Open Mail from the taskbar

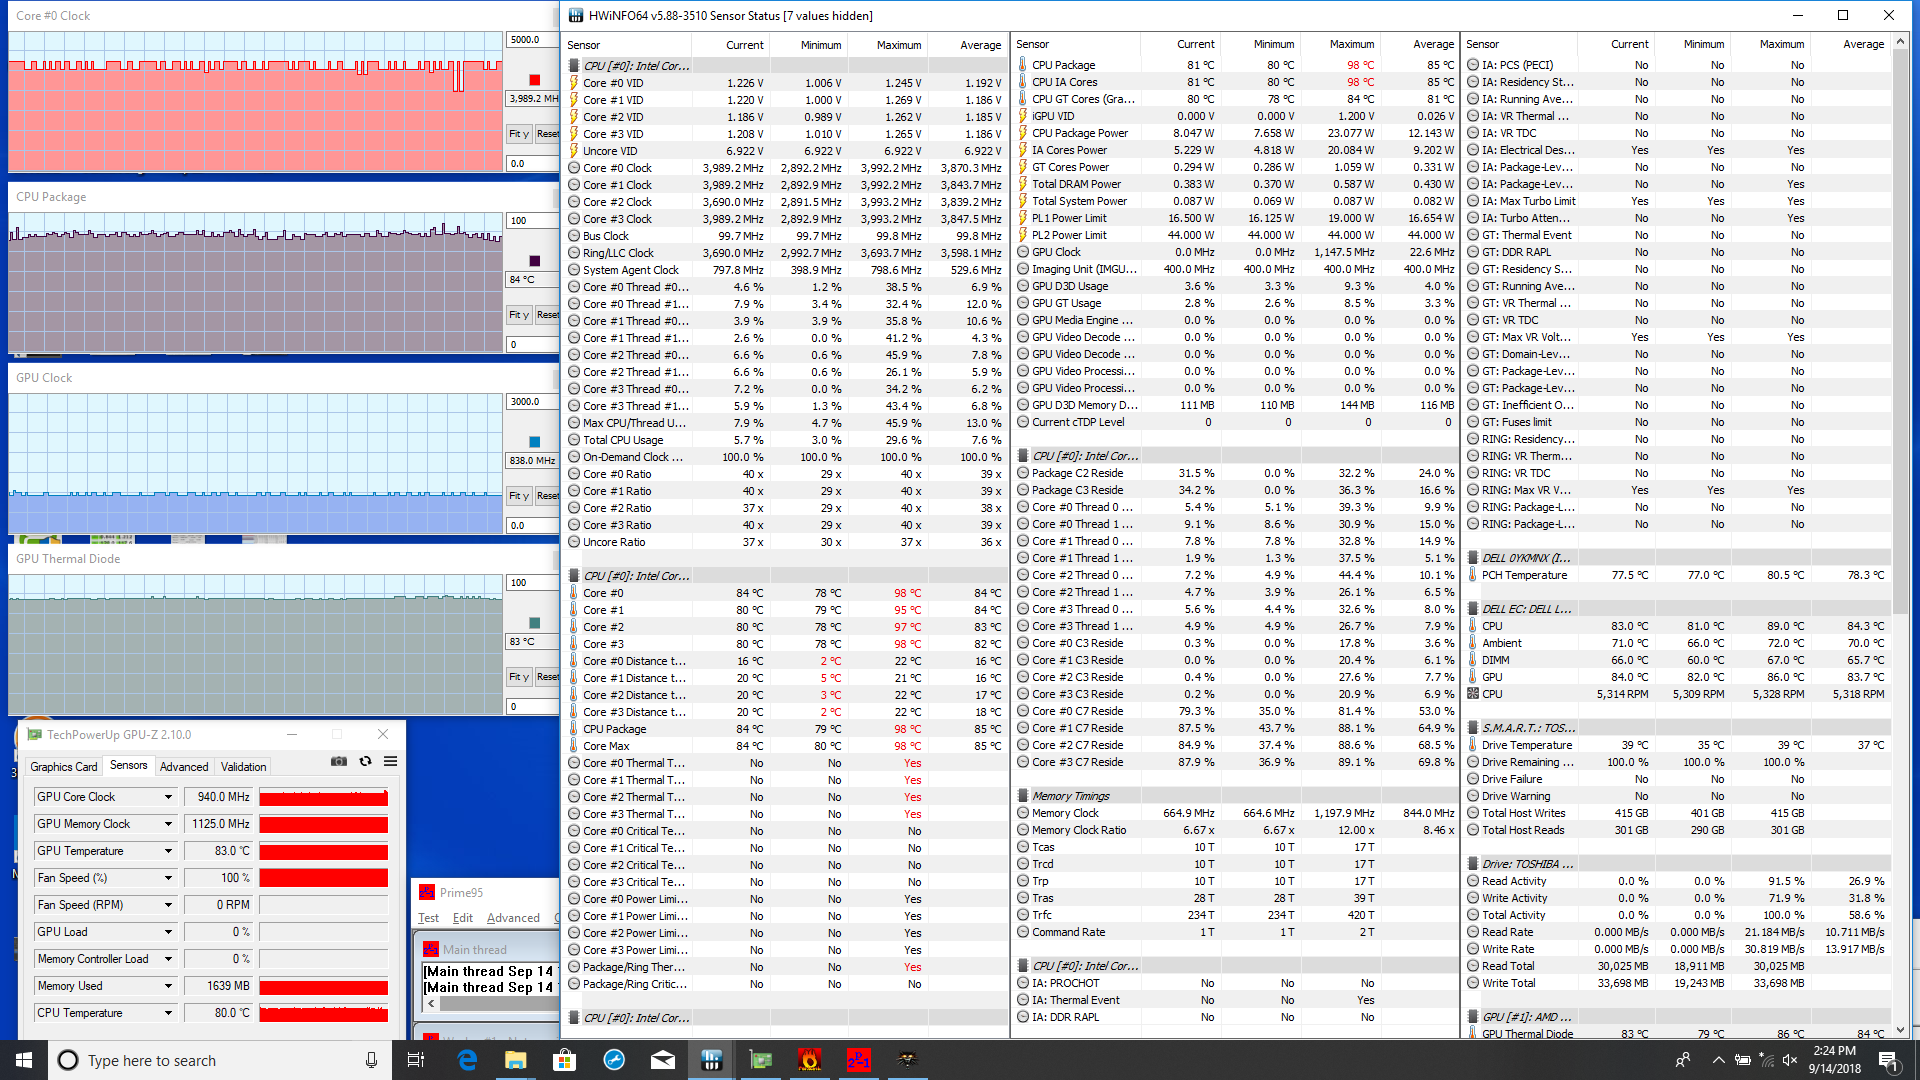[x=663, y=1060]
